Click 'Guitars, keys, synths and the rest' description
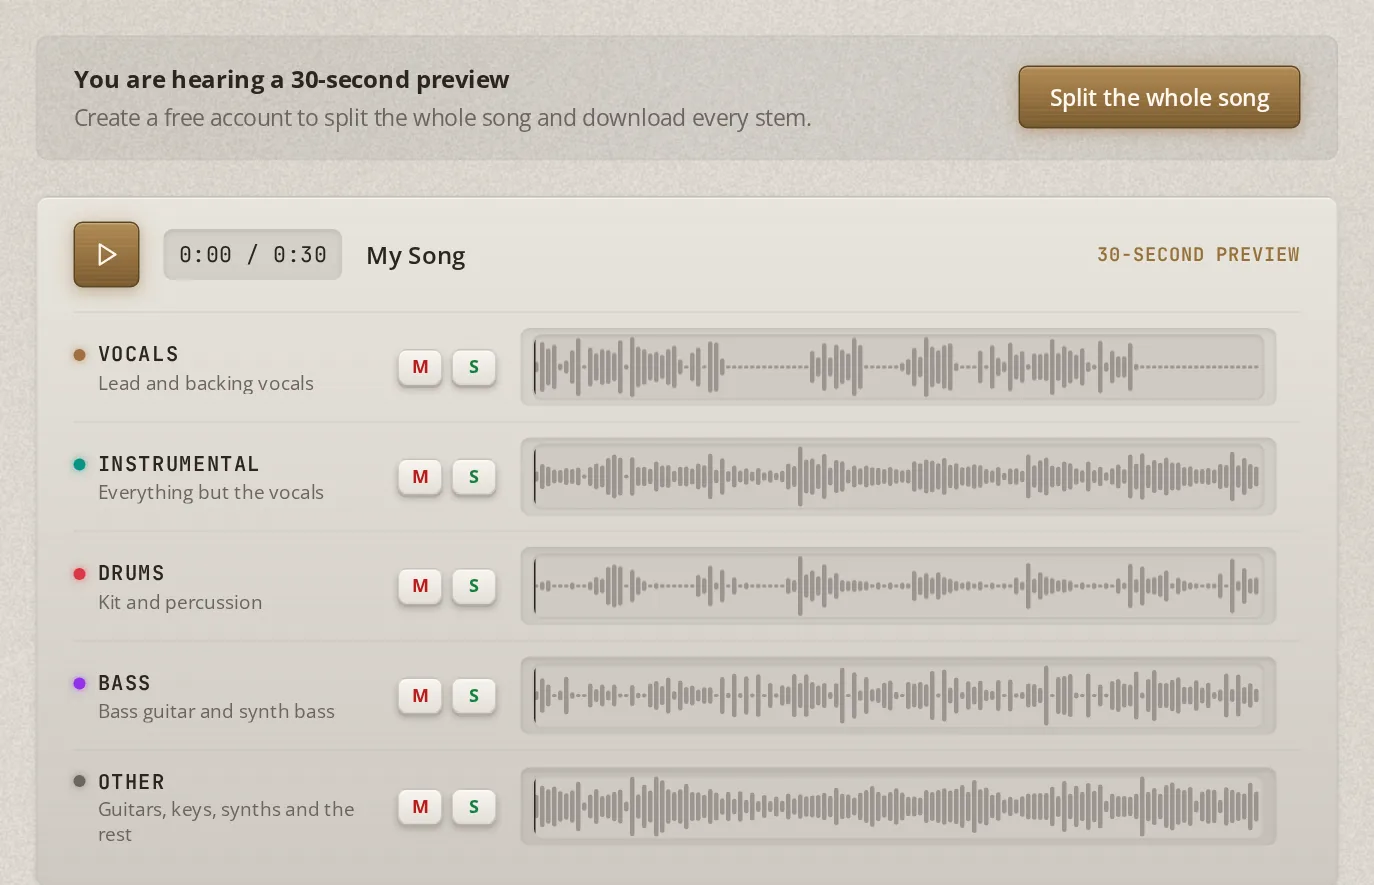This screenshot has height=885, width=1374. pos(226,821)
